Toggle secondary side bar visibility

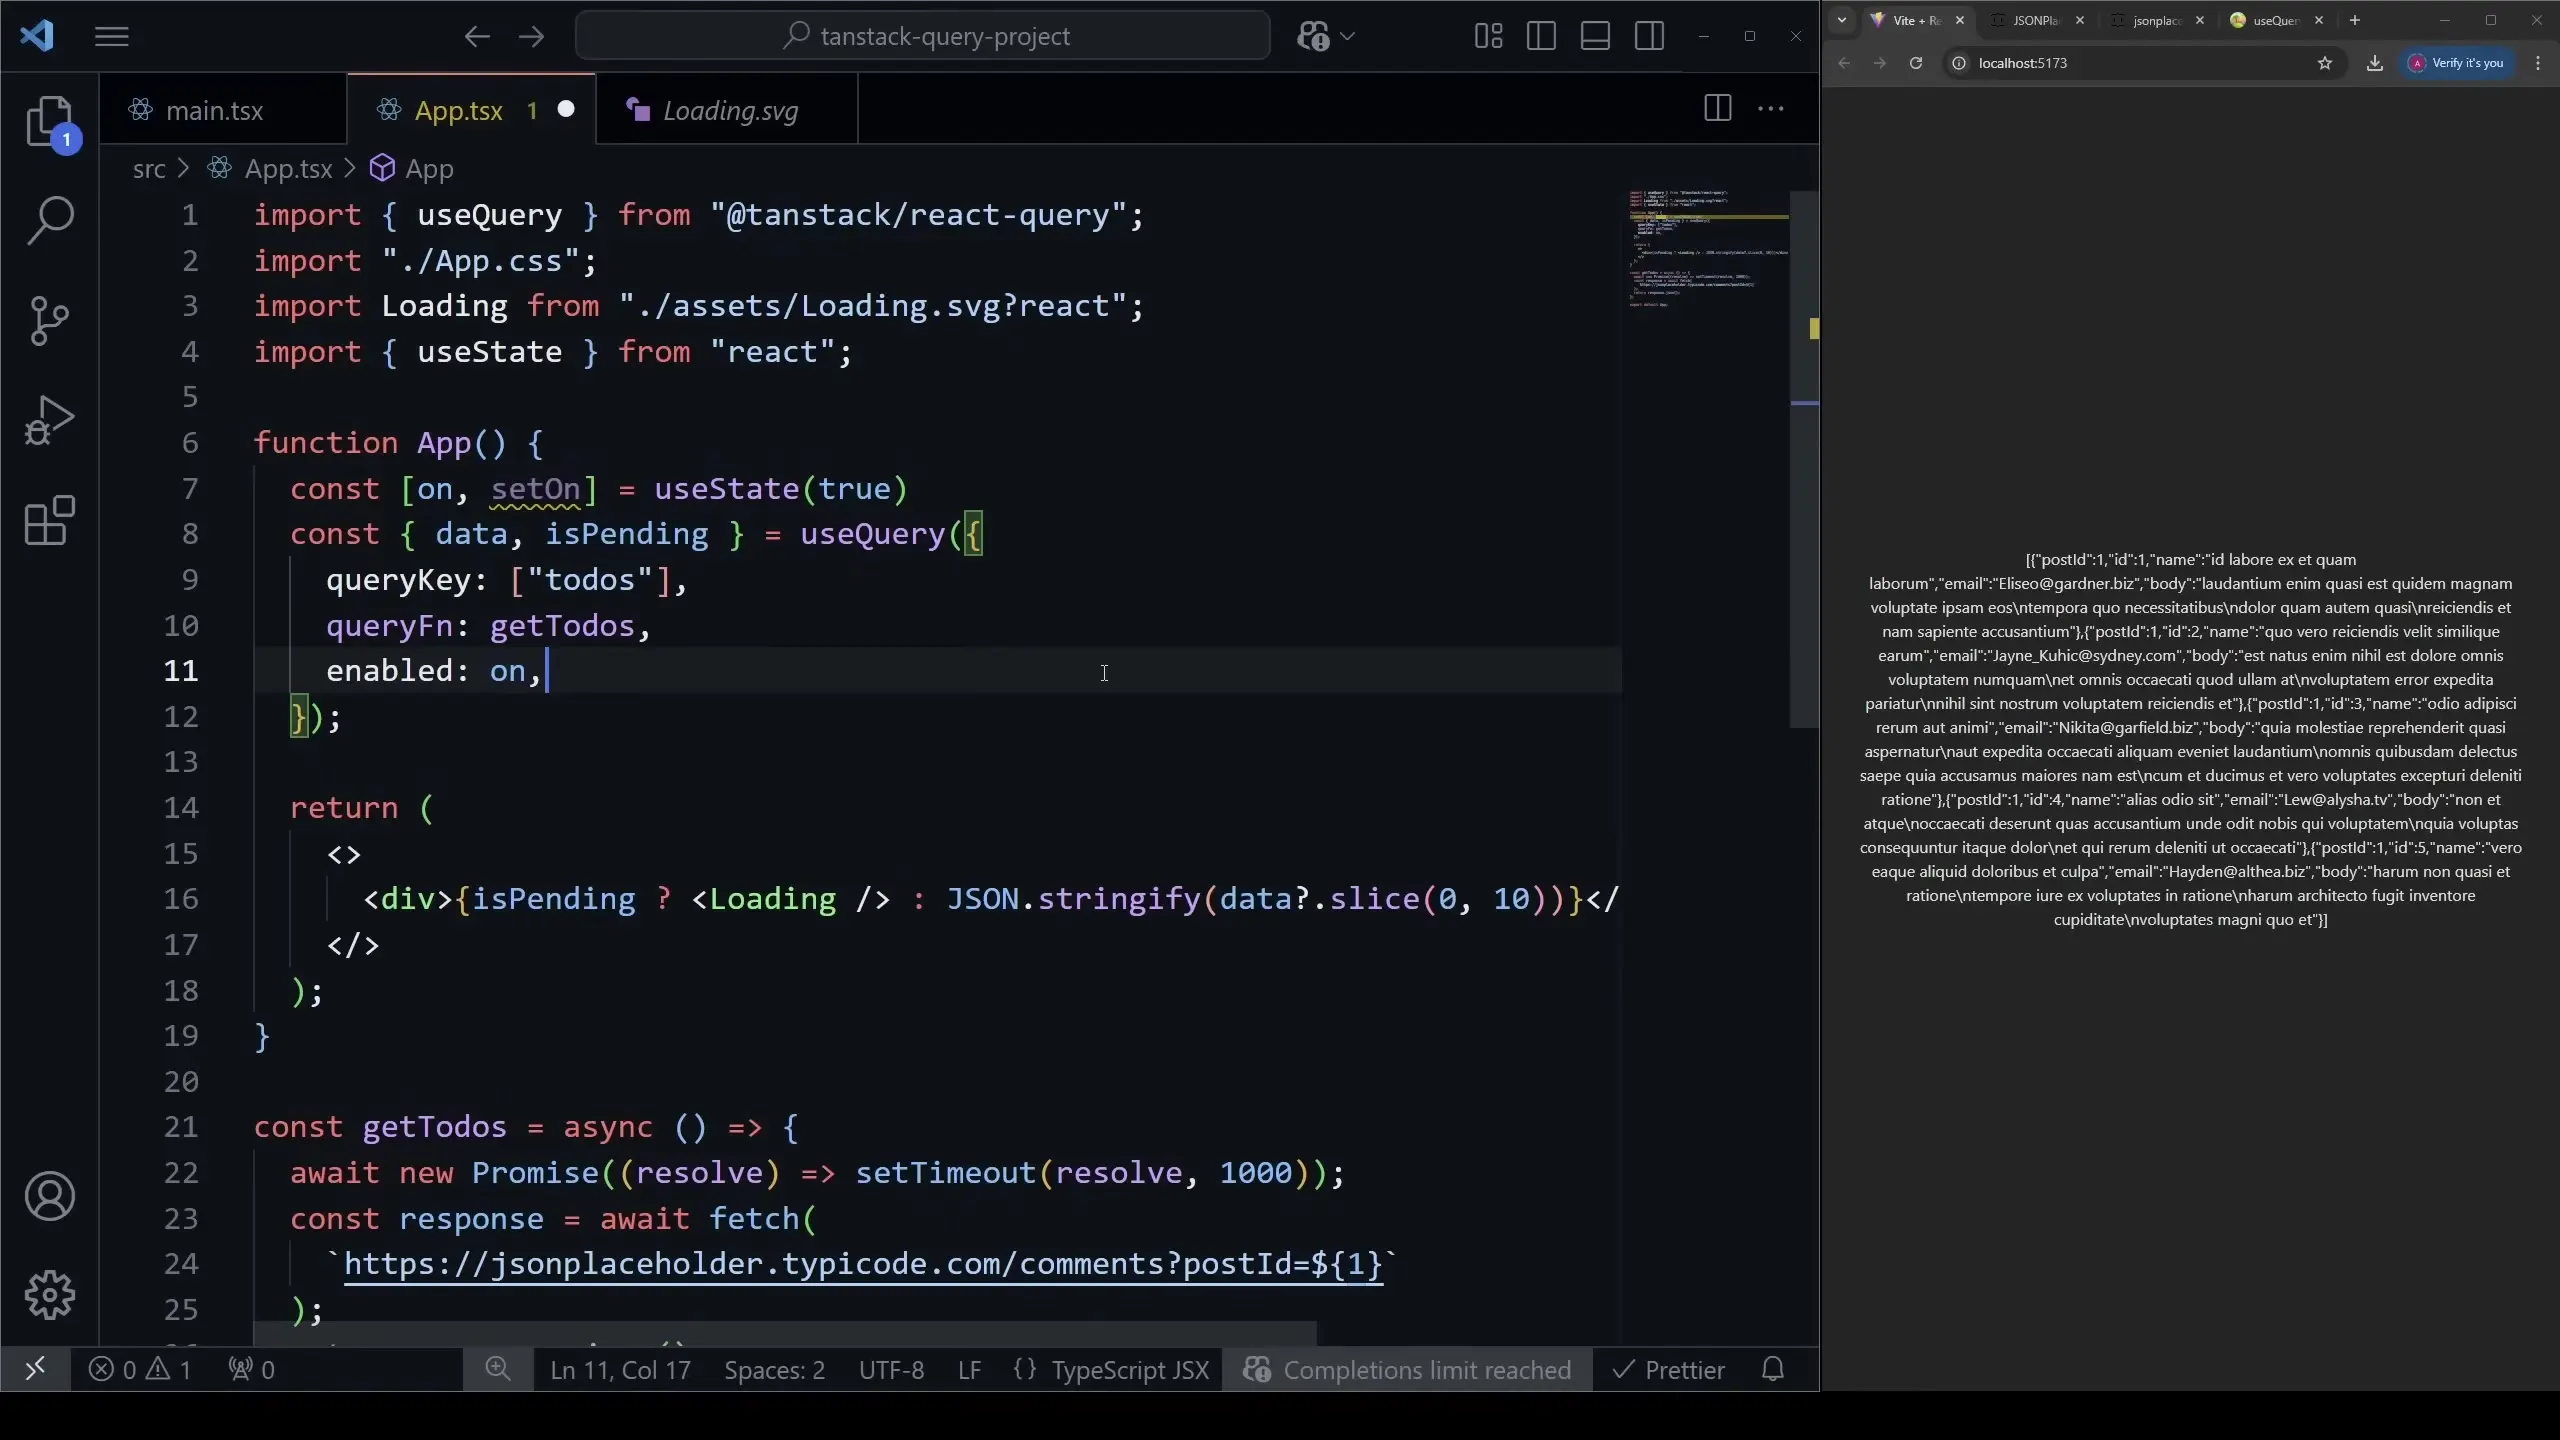click(x=1649, y=37)
